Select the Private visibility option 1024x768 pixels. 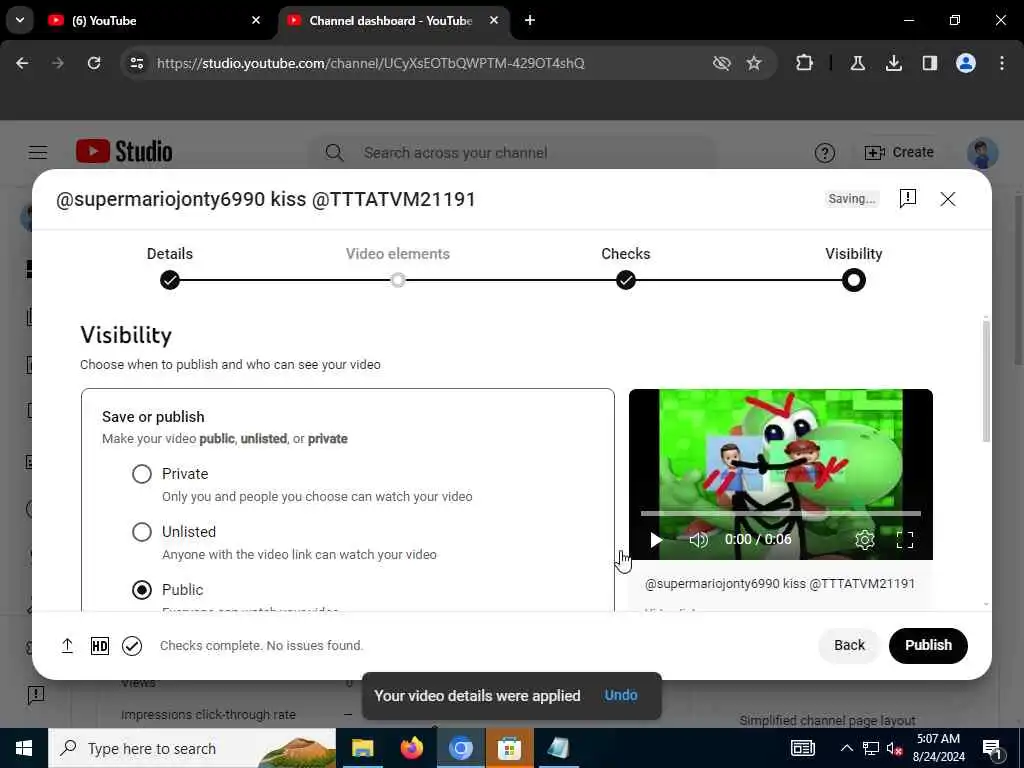[142, 473]
